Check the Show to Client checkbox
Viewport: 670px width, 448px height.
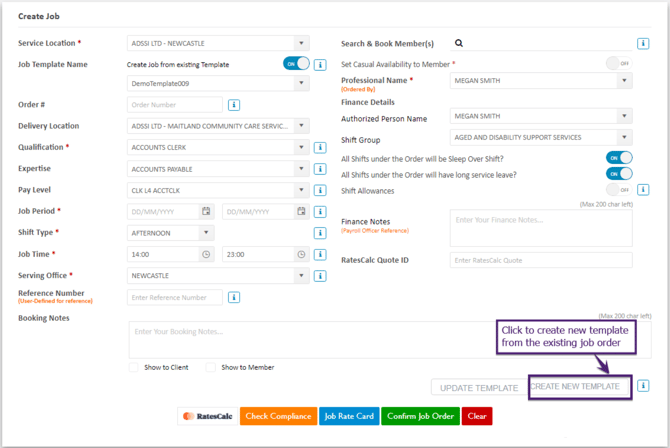click(134, 367)
